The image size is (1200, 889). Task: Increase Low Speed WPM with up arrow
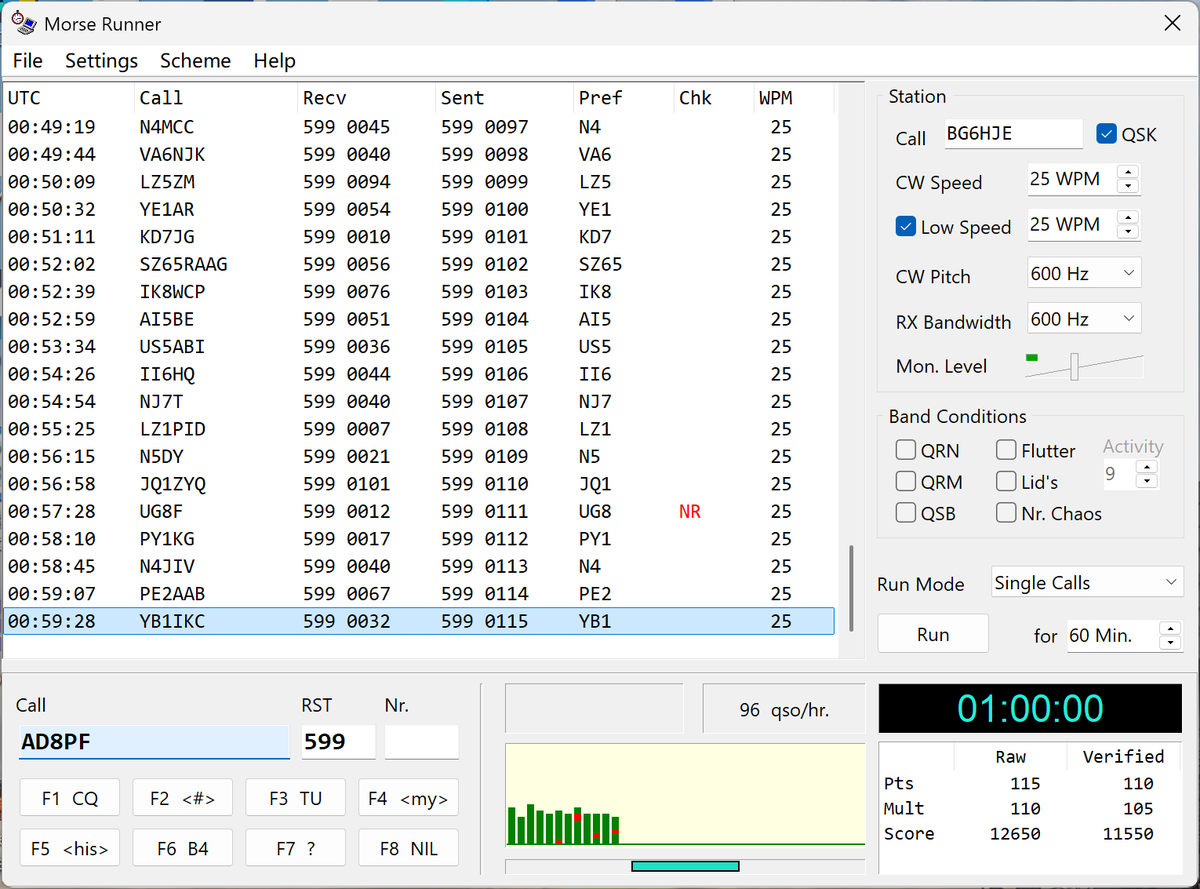coord(1128,218)
